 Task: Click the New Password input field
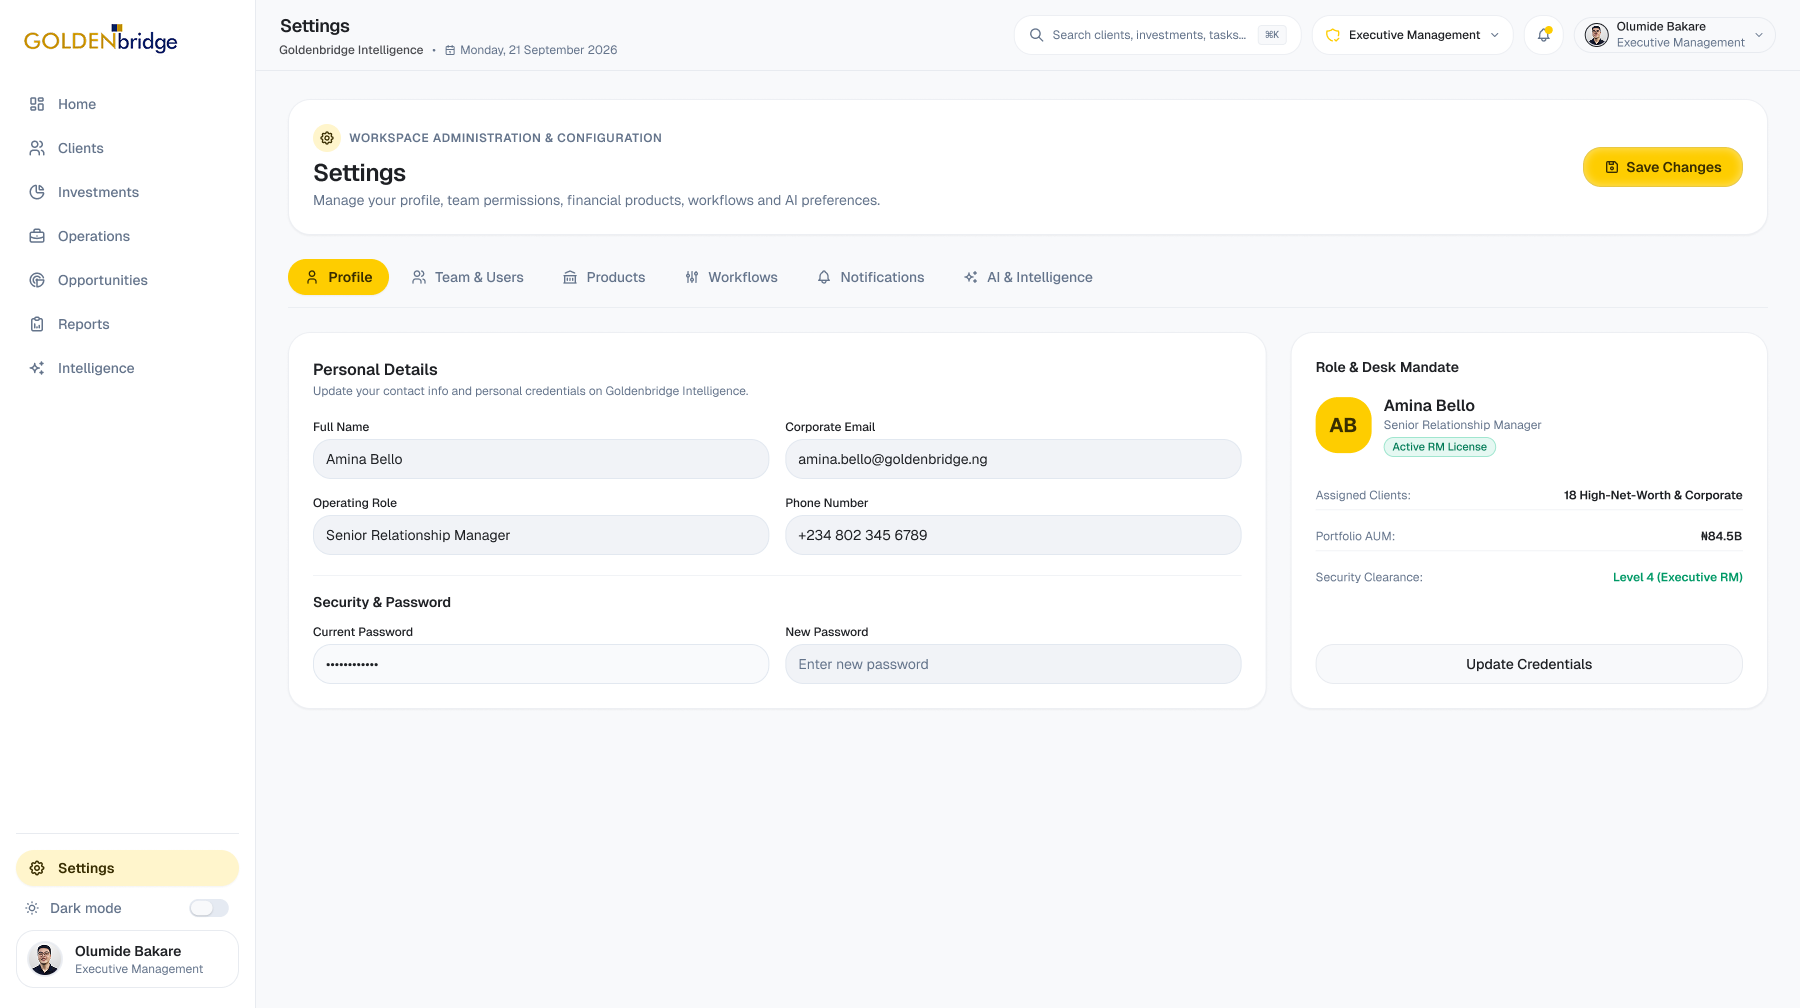coord(1013,664)
